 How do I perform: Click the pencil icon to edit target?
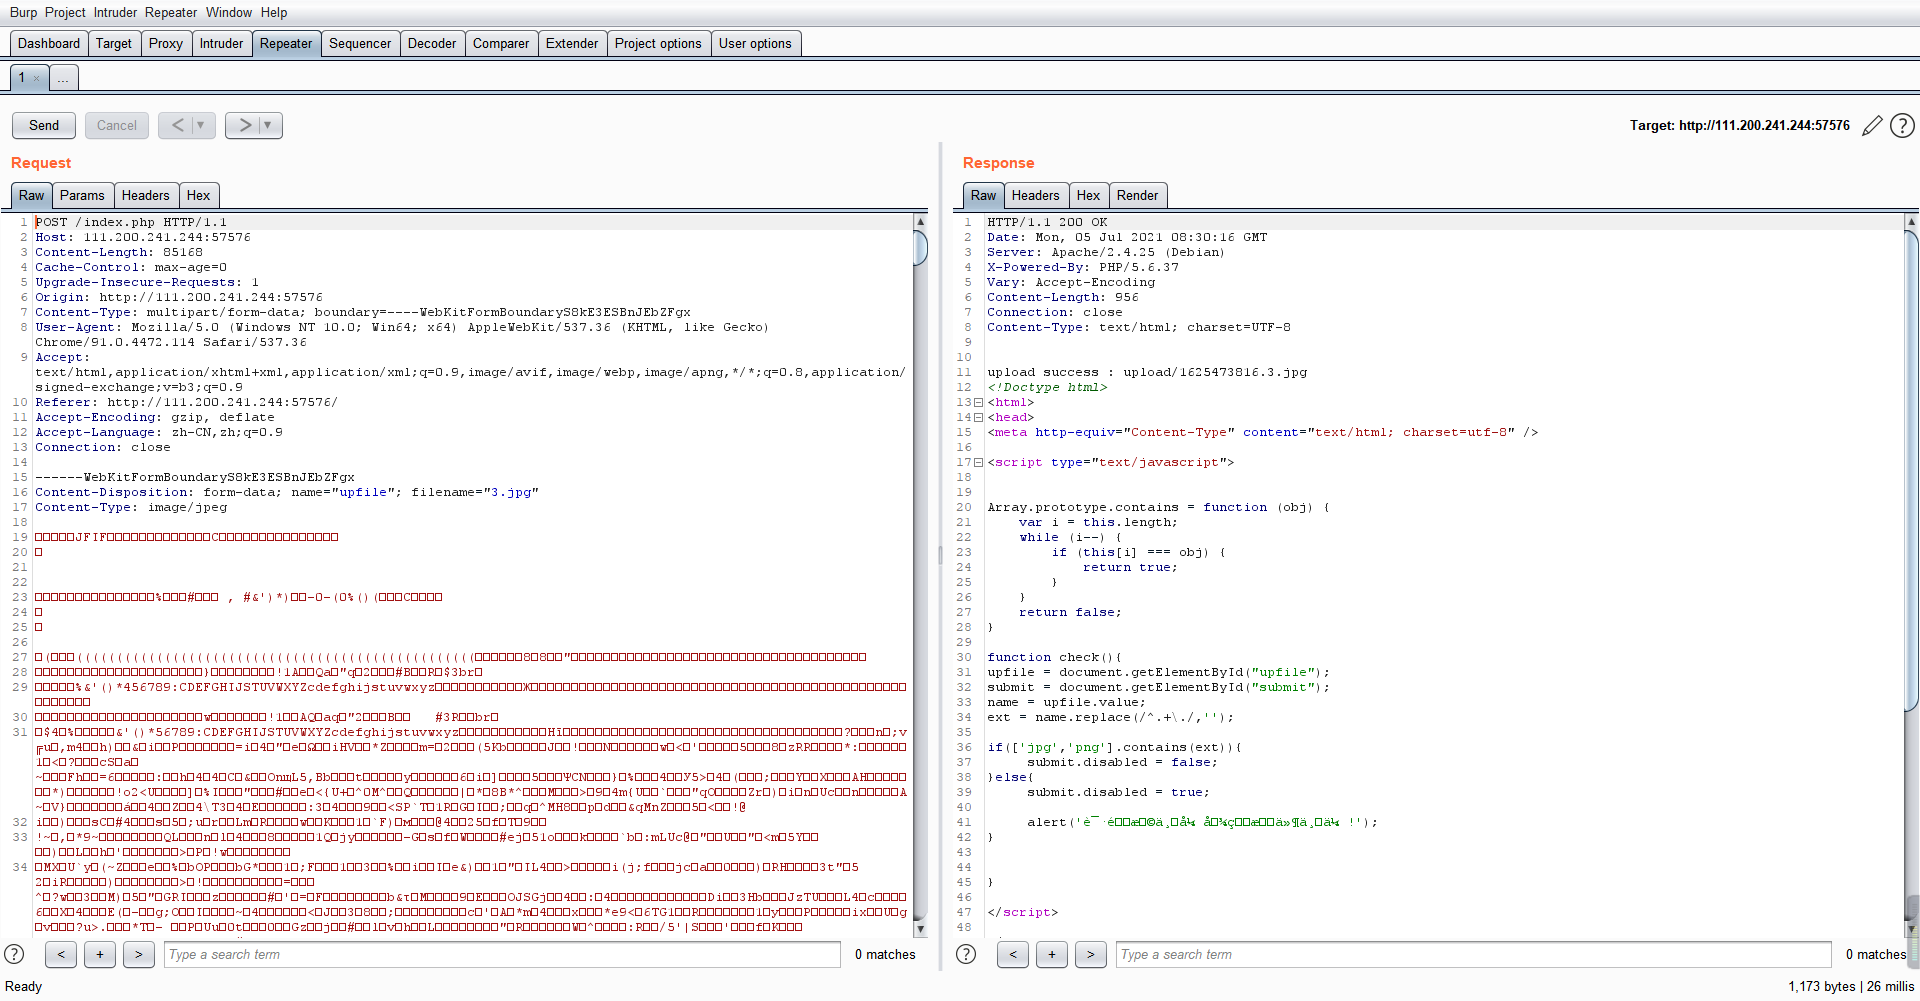[x=1872, y=126]
